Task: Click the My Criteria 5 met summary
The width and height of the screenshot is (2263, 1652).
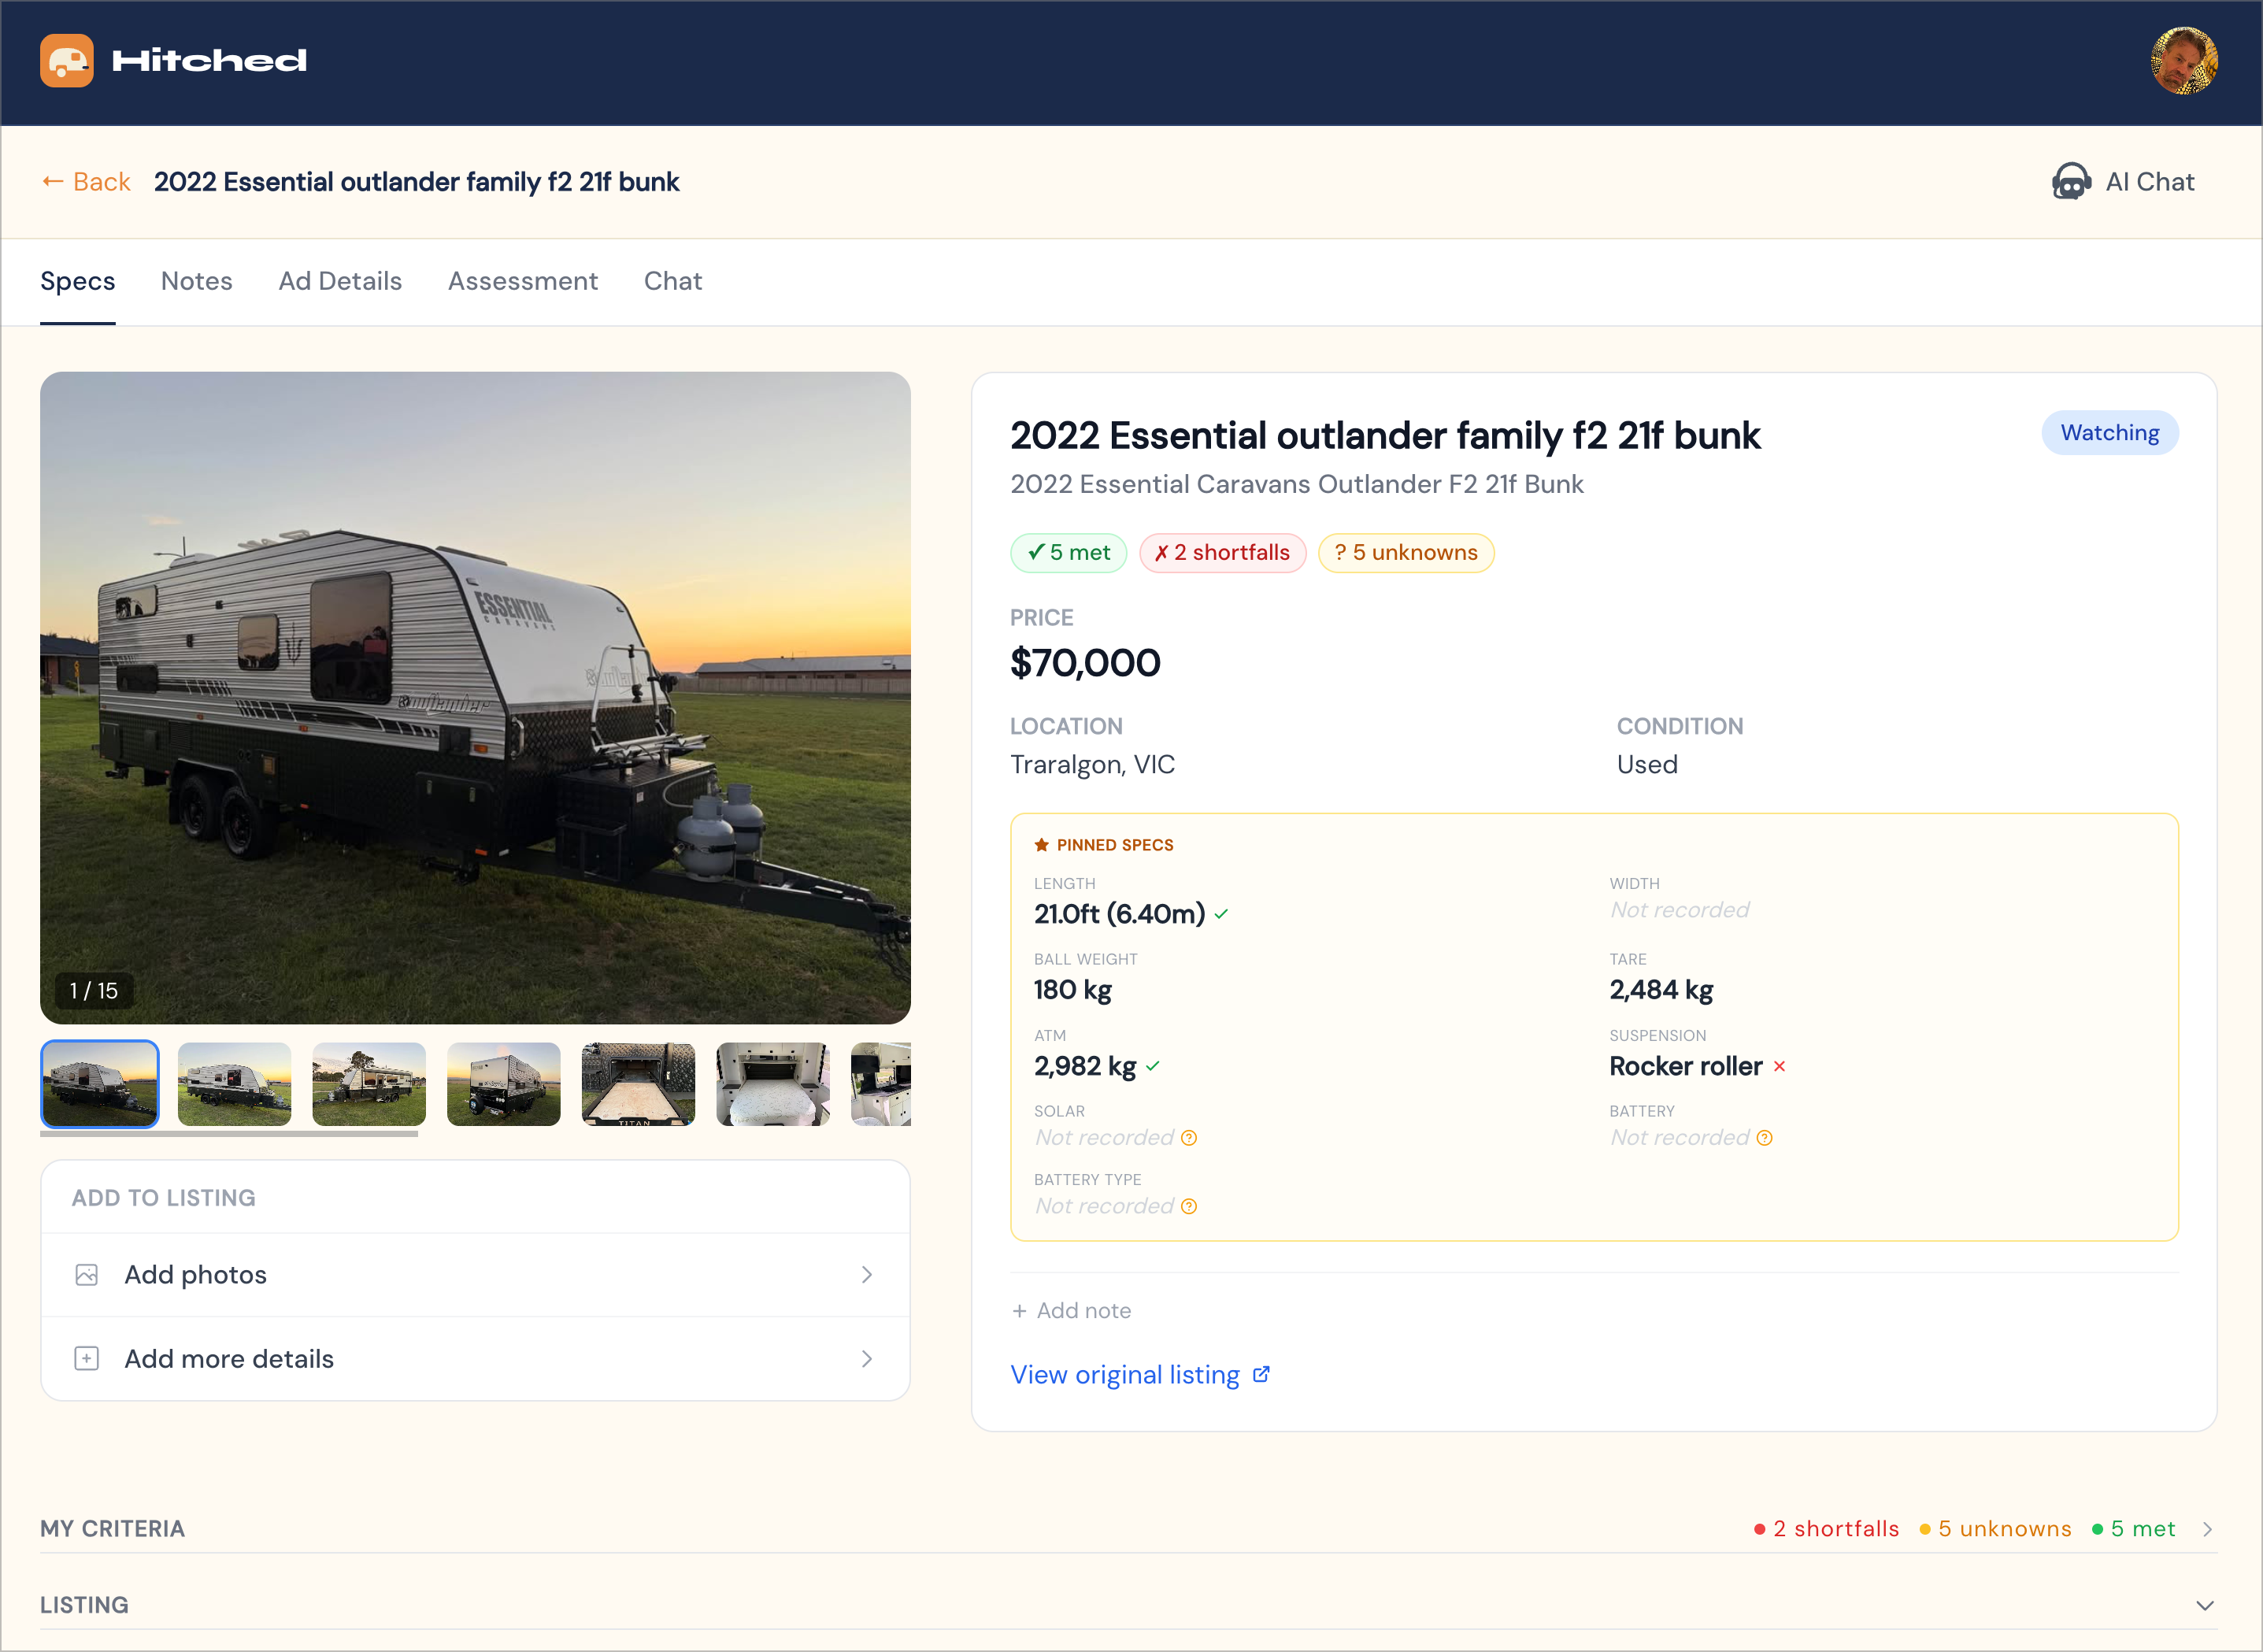Action: [x=2134, y=1530]
